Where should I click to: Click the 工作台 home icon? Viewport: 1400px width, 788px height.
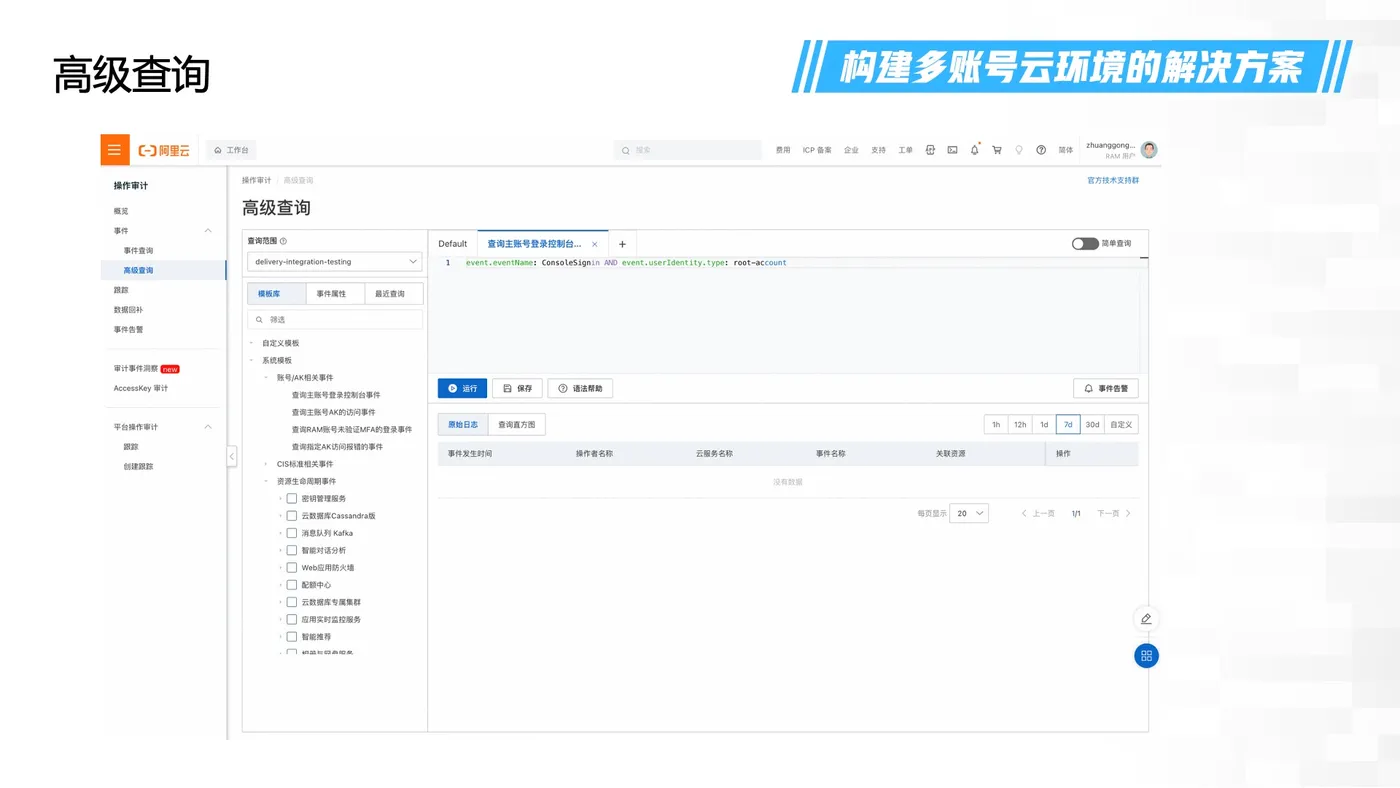(218, 150)
